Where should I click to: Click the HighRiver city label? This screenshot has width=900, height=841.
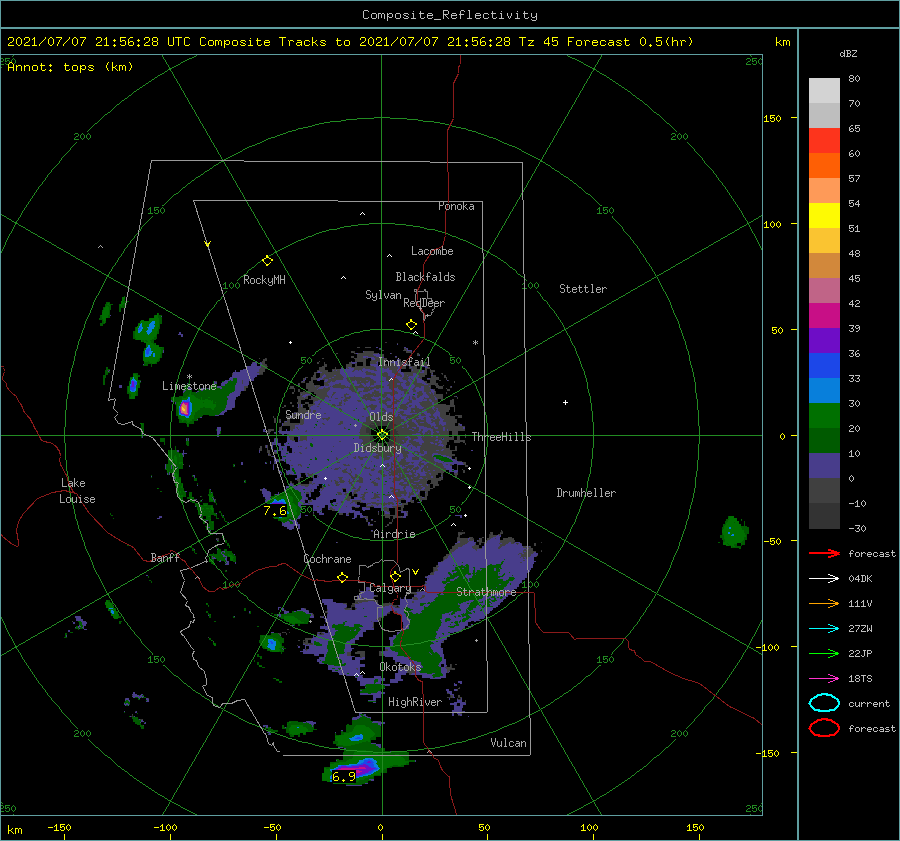(x=415, y=703)
